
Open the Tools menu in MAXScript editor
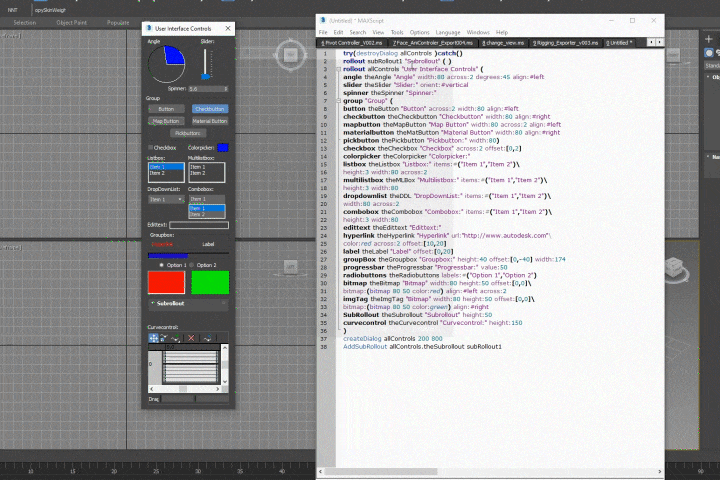(397, 33)
